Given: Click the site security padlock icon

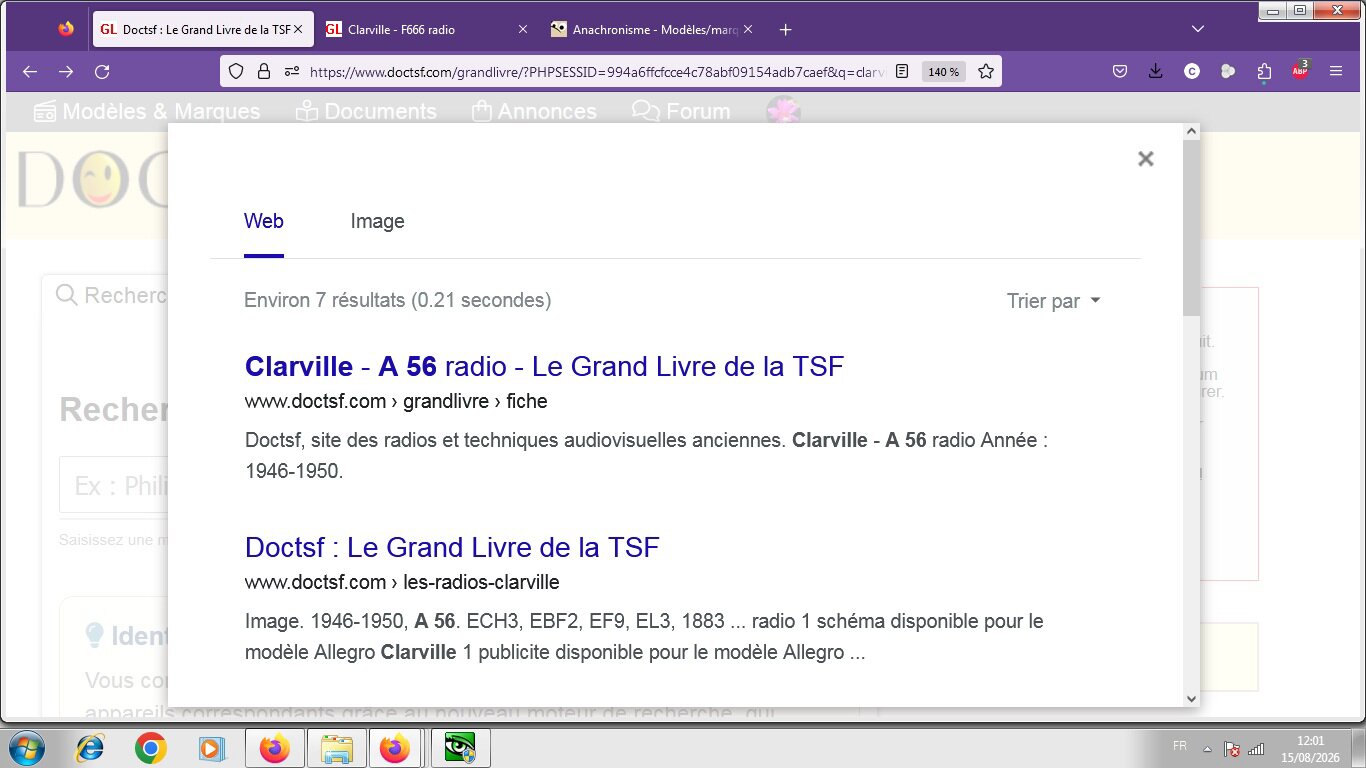Looking at the screenshot, I should point(264,71).
